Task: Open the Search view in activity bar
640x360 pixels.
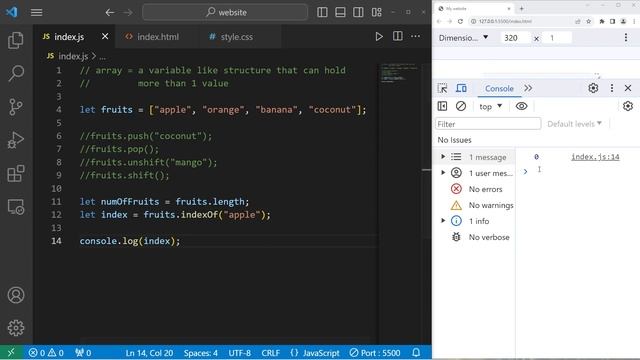Action: coord(16,73)
